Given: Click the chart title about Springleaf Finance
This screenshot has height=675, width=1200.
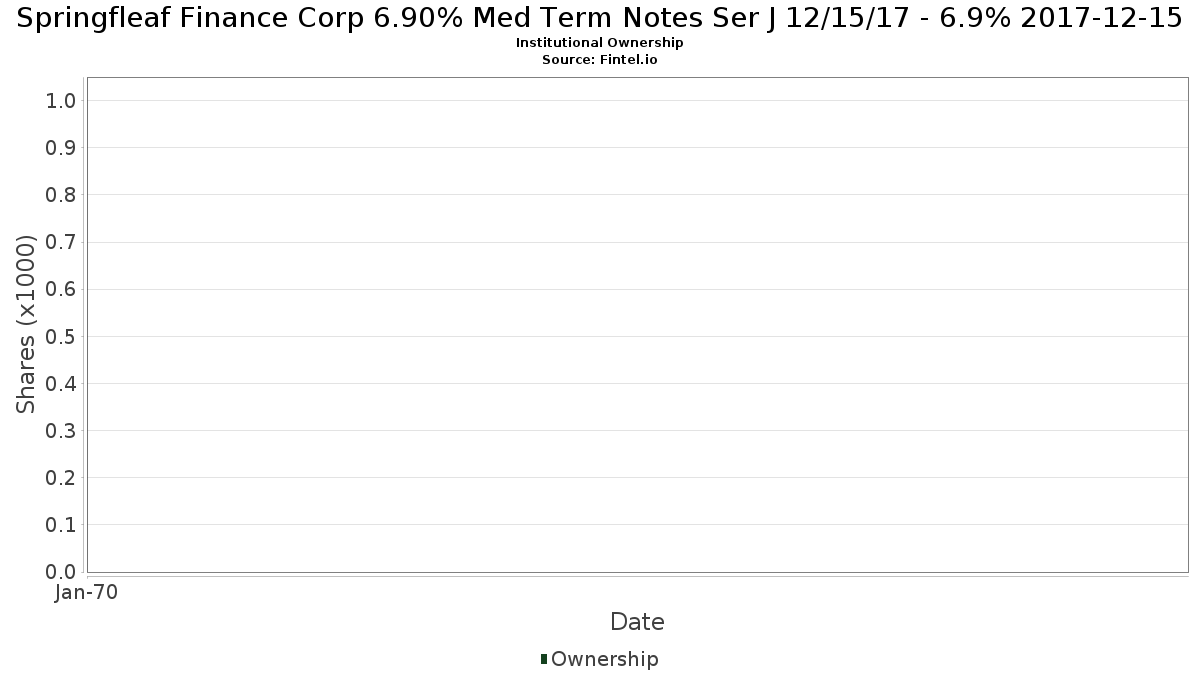Looking at the screenshot, I should coord(600,18).
